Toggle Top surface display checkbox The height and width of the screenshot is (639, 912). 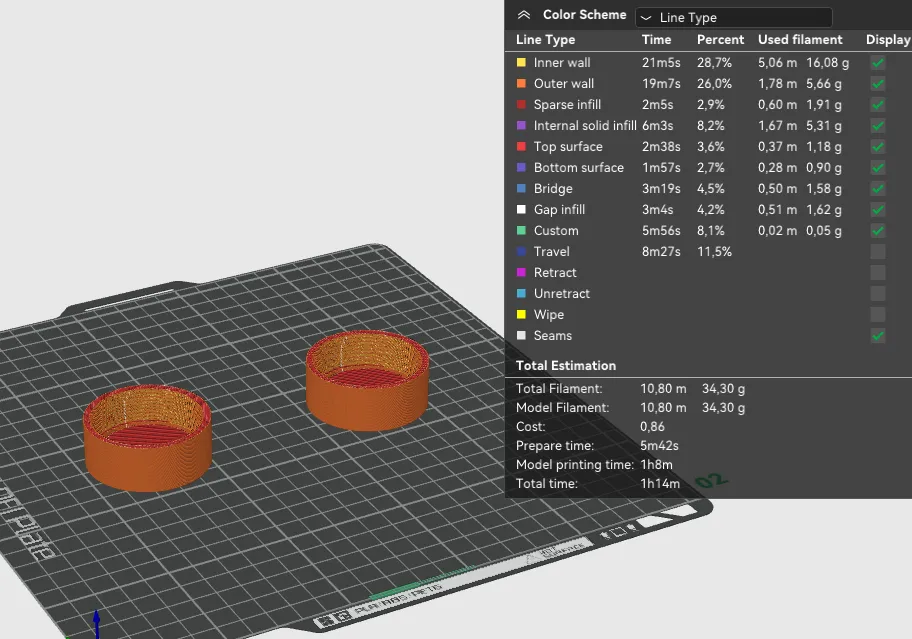878,147
